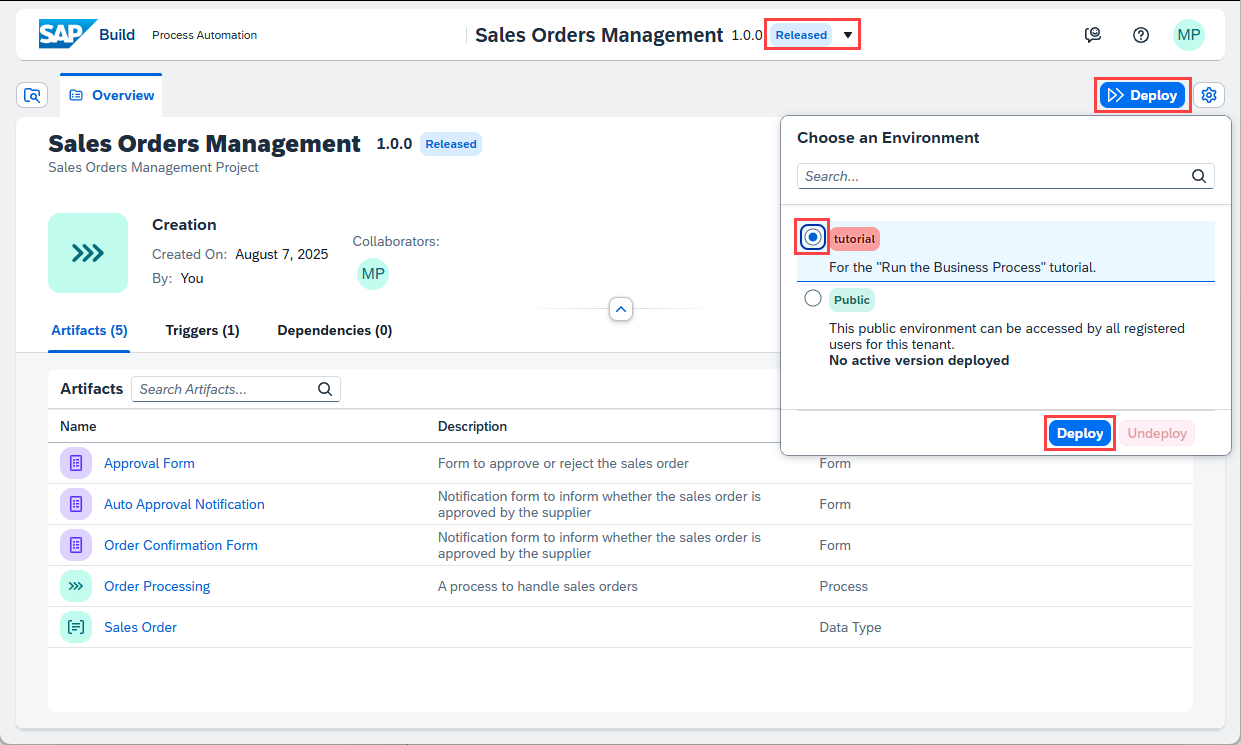Image resolution: width=1241 pixels, height=745 pixels.
Task: Click the Order Confirmation Form icon
Action: click(x=76, y=545)
